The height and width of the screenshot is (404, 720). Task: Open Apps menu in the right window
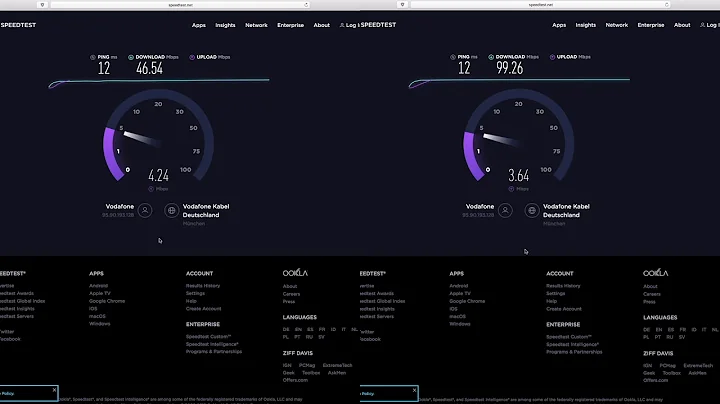(559, 25)
